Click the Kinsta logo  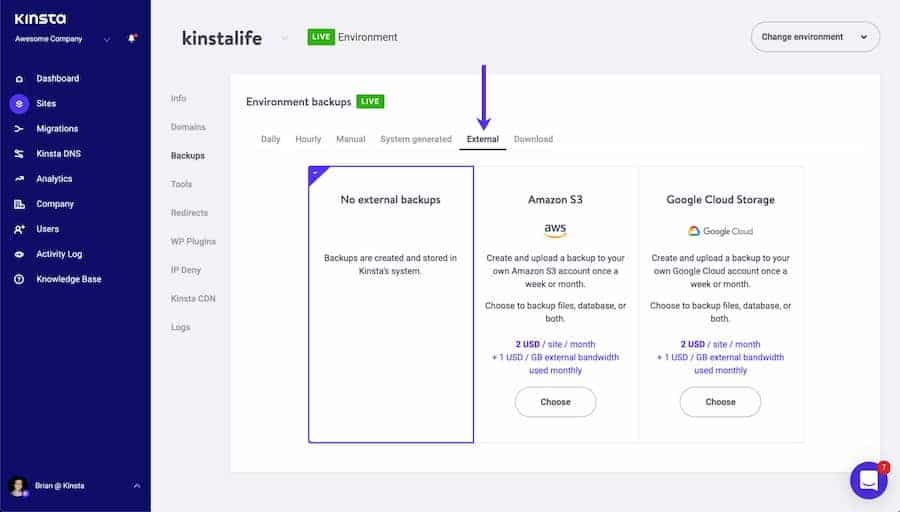[x=40, y=19]
